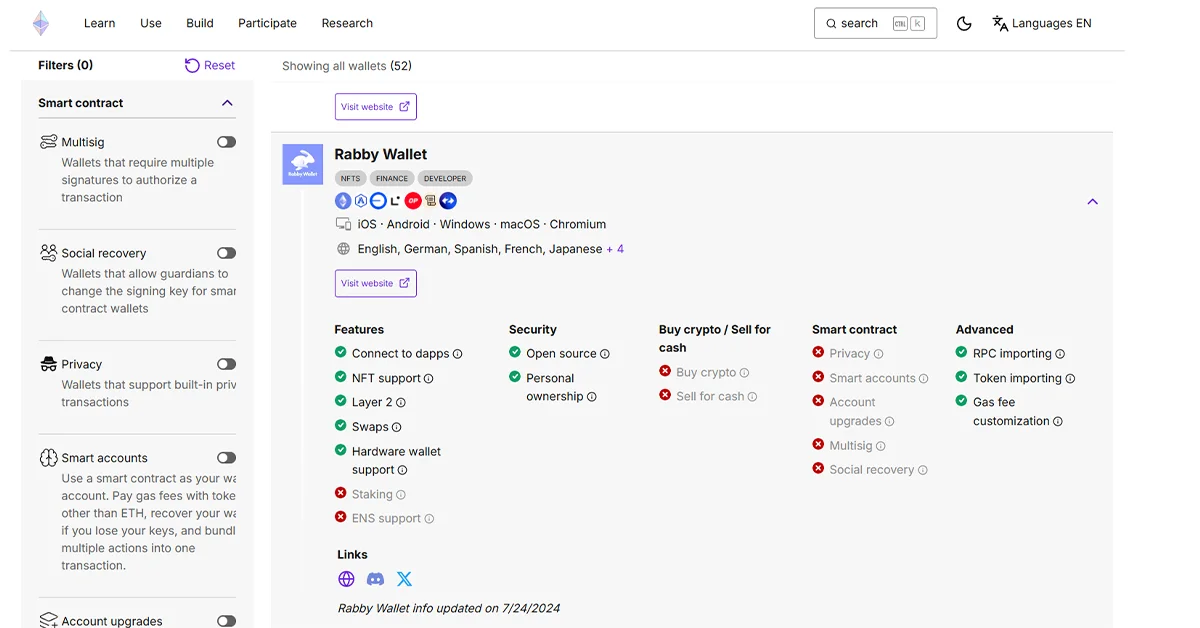Viewport: 1200px width, 628px height.
Task: Click info icon beside Account upgrades feature
Action: 889,422
